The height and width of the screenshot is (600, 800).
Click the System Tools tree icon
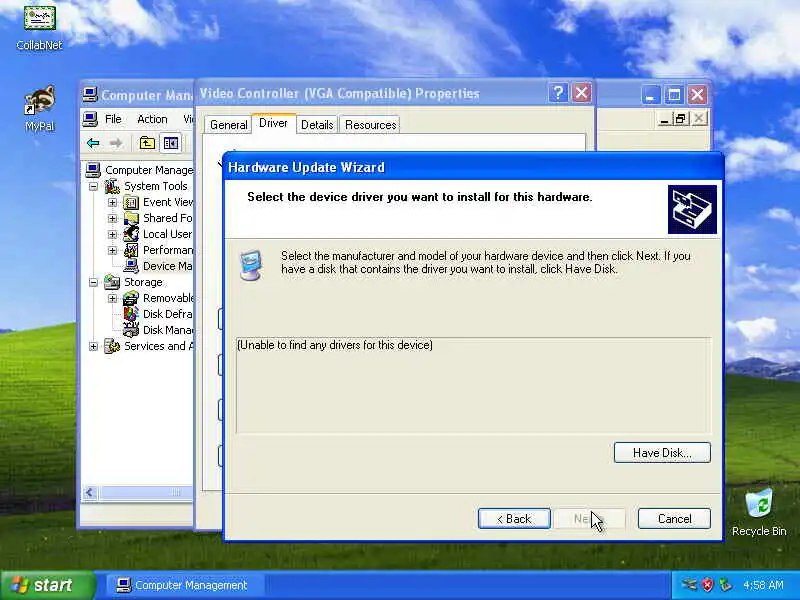point(112,186)
